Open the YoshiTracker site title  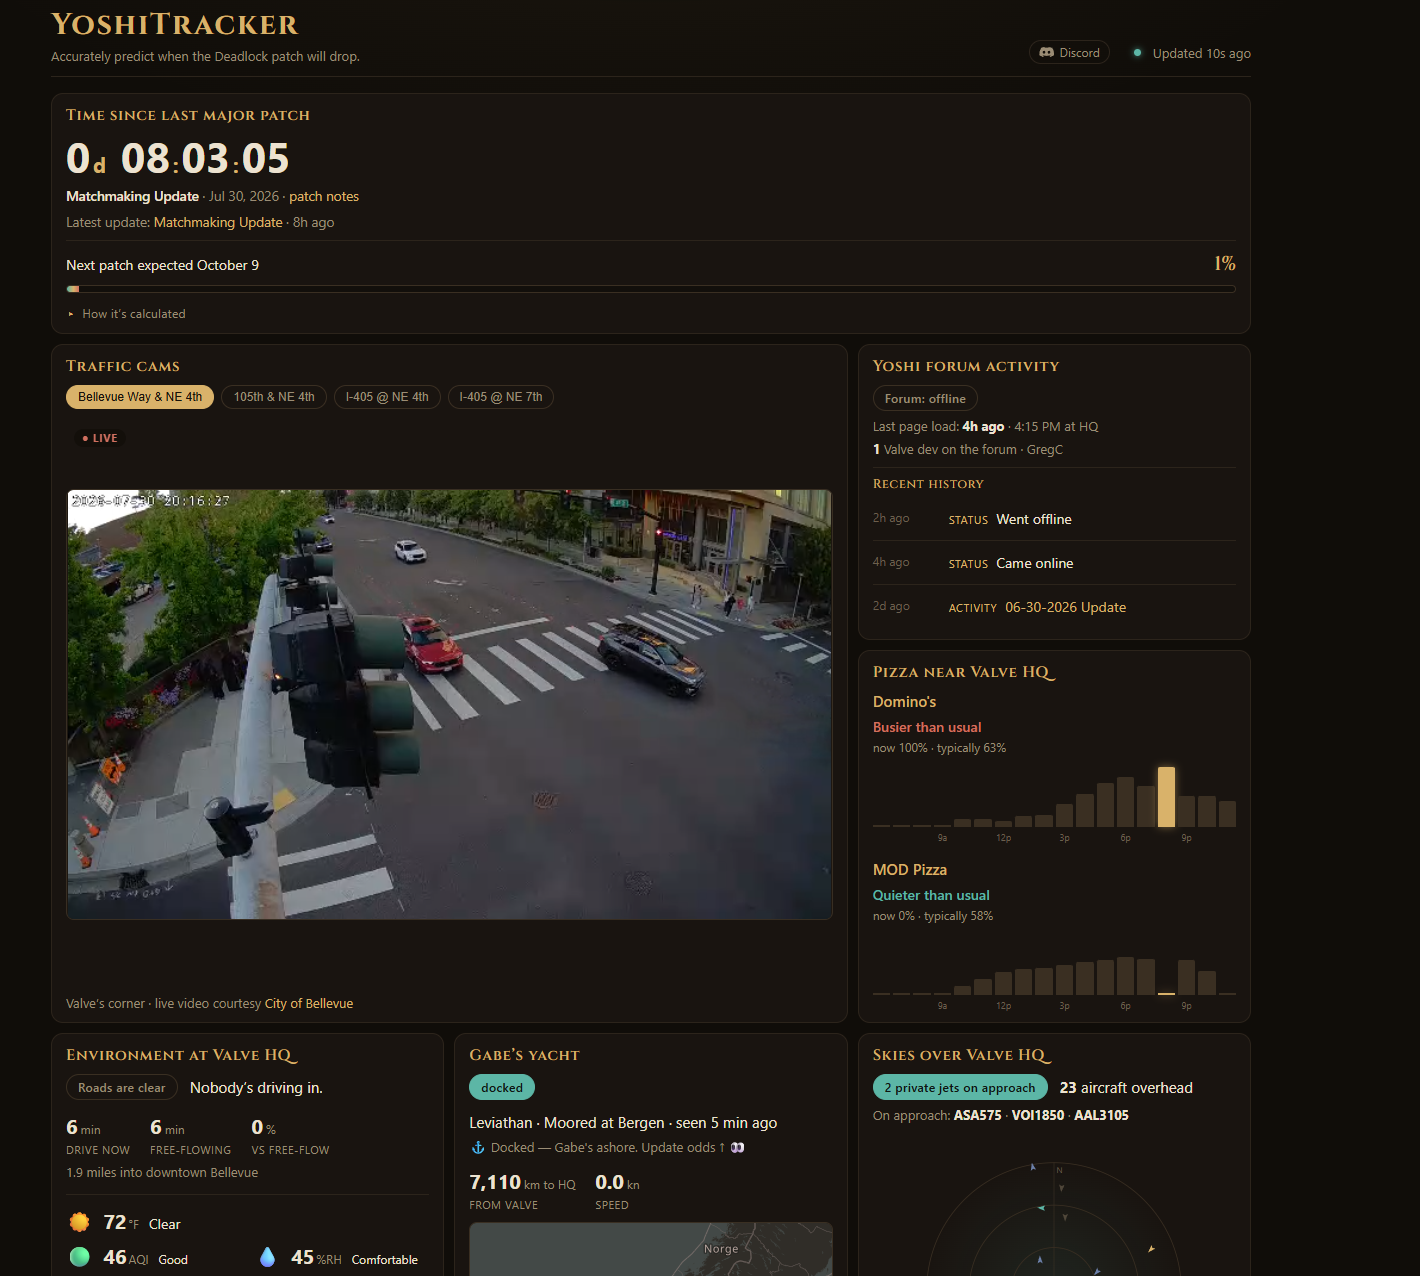click(175, 25)
